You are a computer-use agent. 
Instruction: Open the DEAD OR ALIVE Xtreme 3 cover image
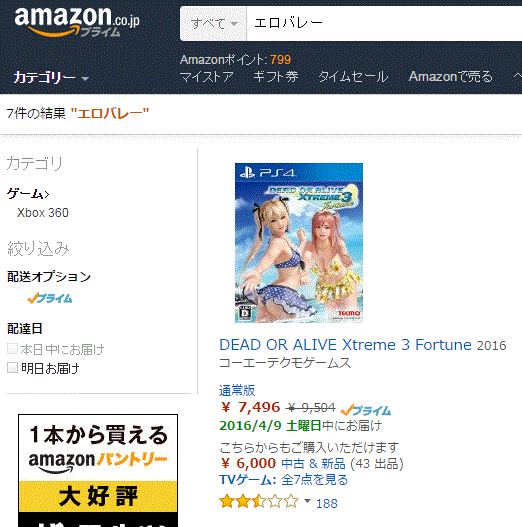click(x=299, y=243)
